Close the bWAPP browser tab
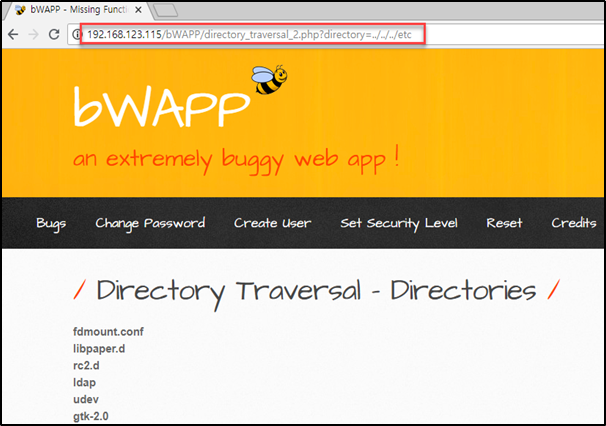Image resolution: width=606 pixels, height=426 pixels. (138, 10)
